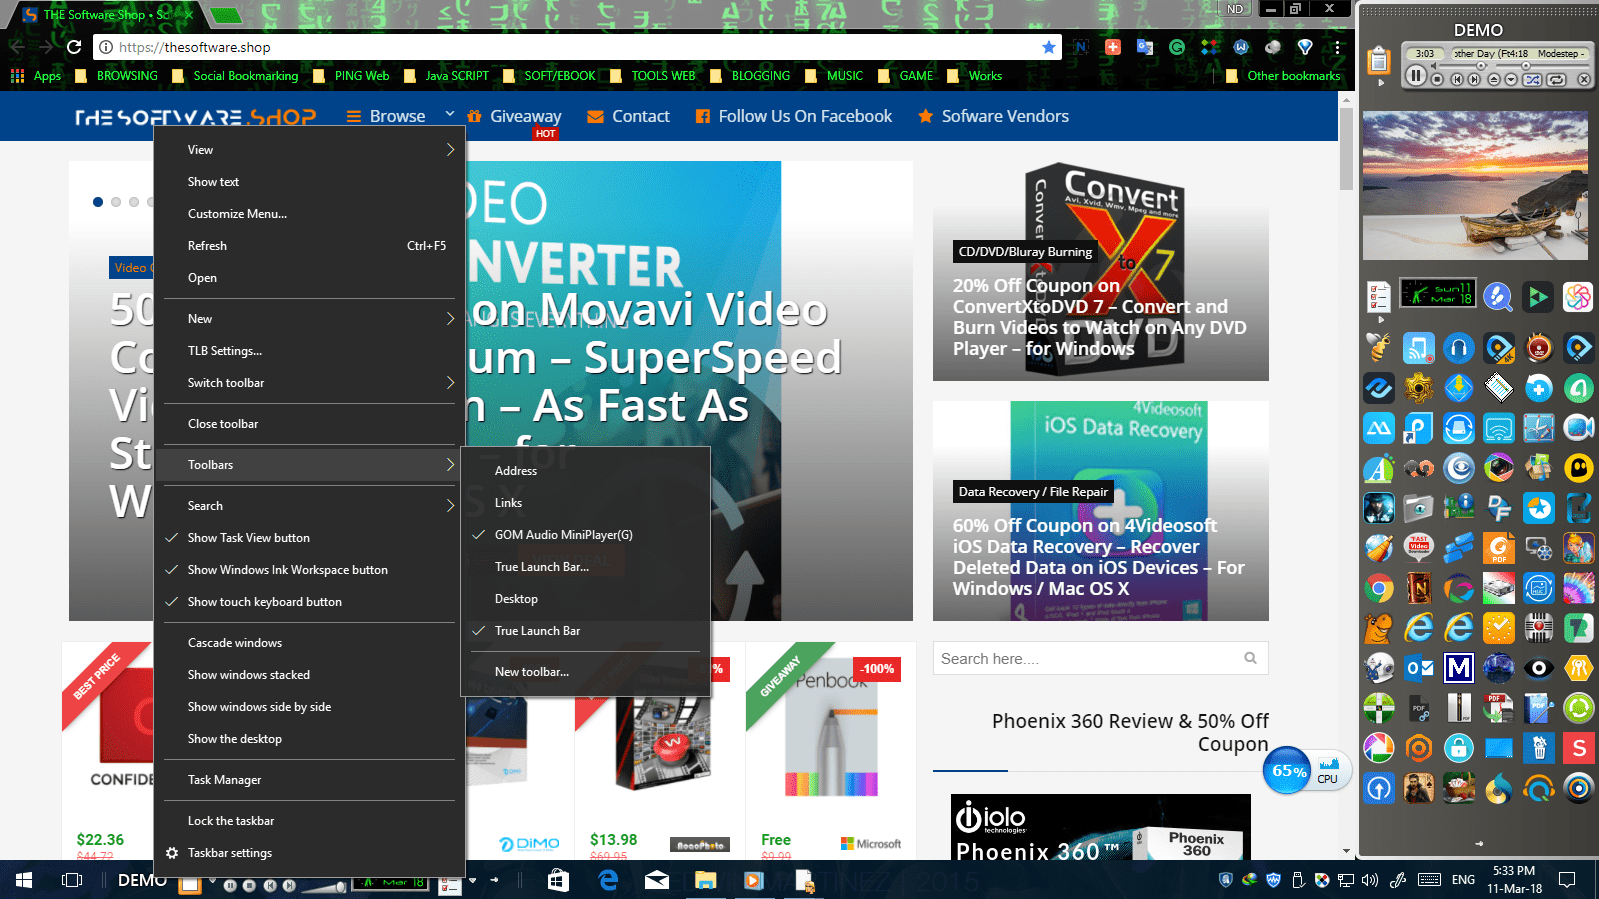1599x899 pixels.
Task: Select Task Manager from context menu
Action: pyautogui.click(x=310, y=780)
